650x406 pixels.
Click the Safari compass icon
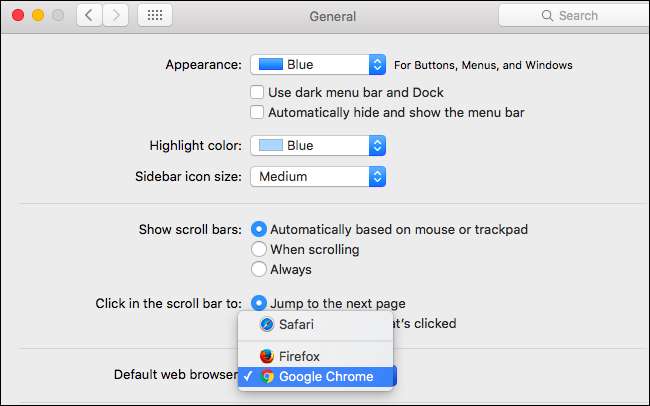click(267, 324)
